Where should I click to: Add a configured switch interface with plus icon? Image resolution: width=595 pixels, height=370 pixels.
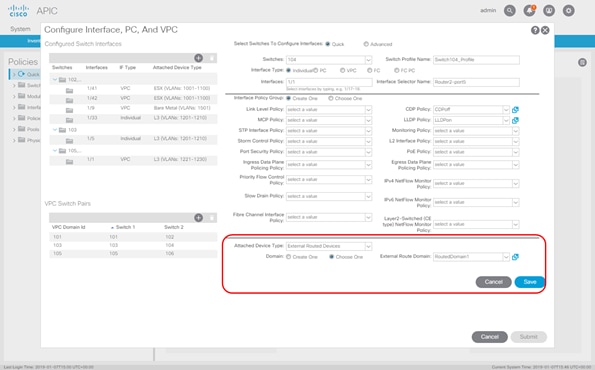tap(198, 58)
